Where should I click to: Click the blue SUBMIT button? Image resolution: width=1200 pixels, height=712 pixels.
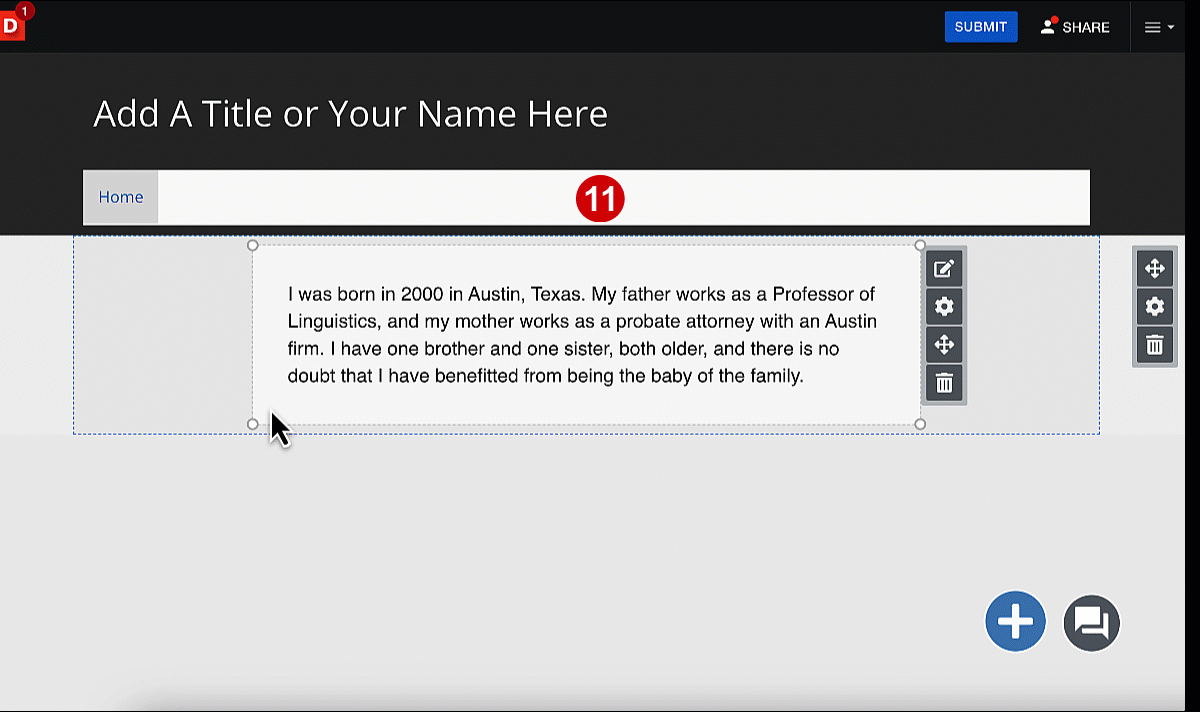[x=980, y=27]
